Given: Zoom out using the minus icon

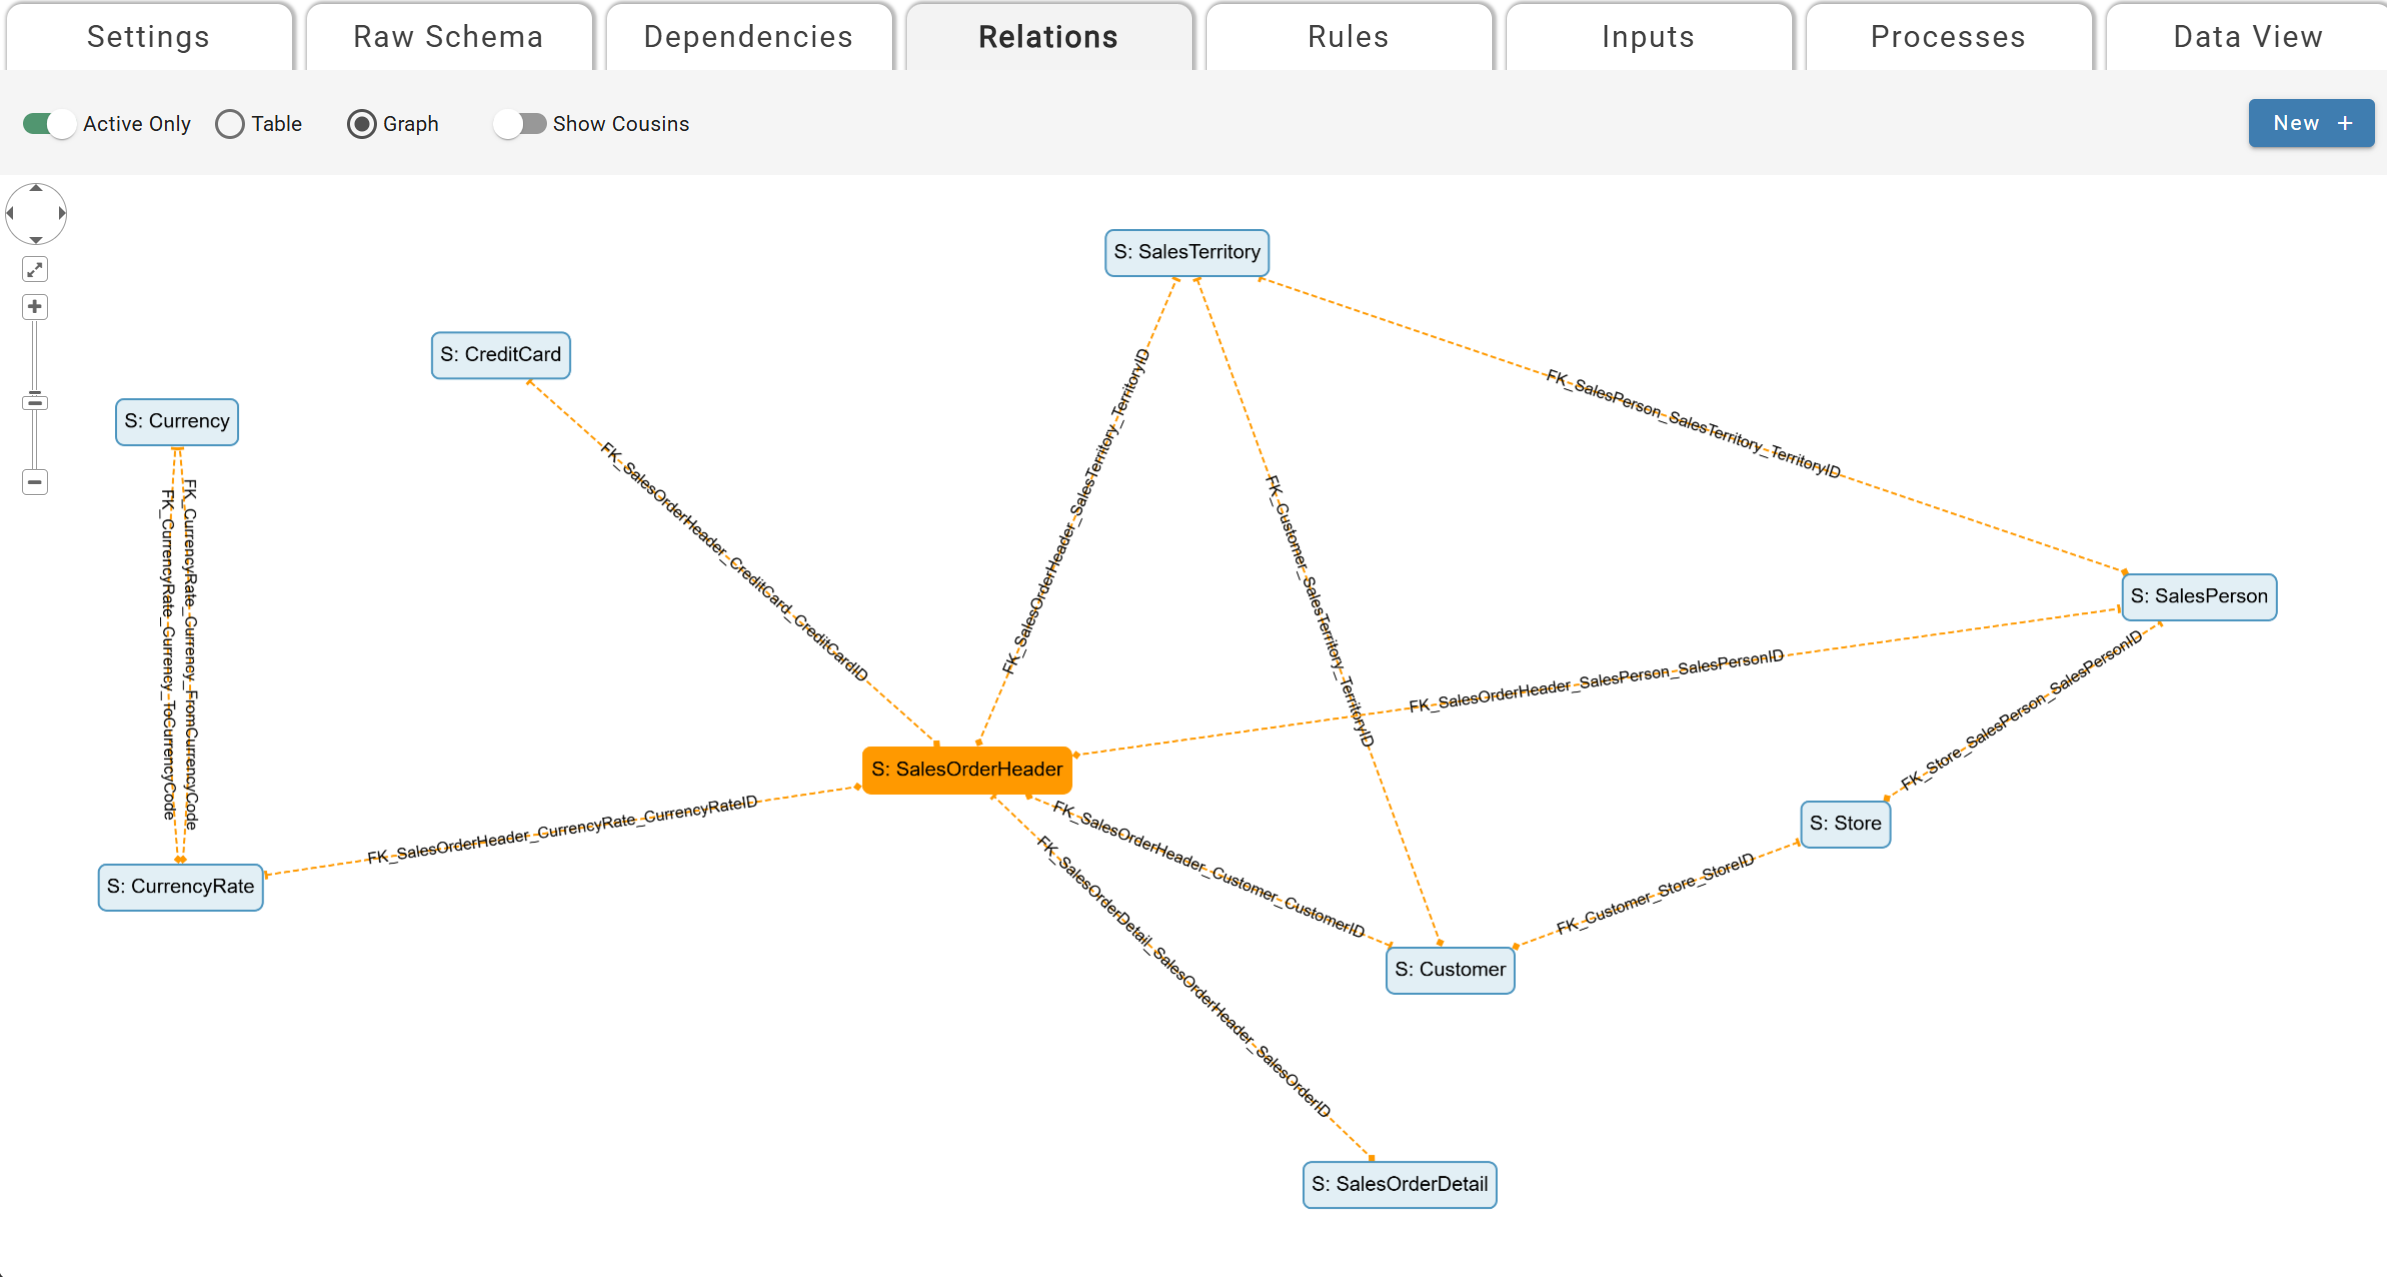Looking at the screenshot, I should pos(34,481).
